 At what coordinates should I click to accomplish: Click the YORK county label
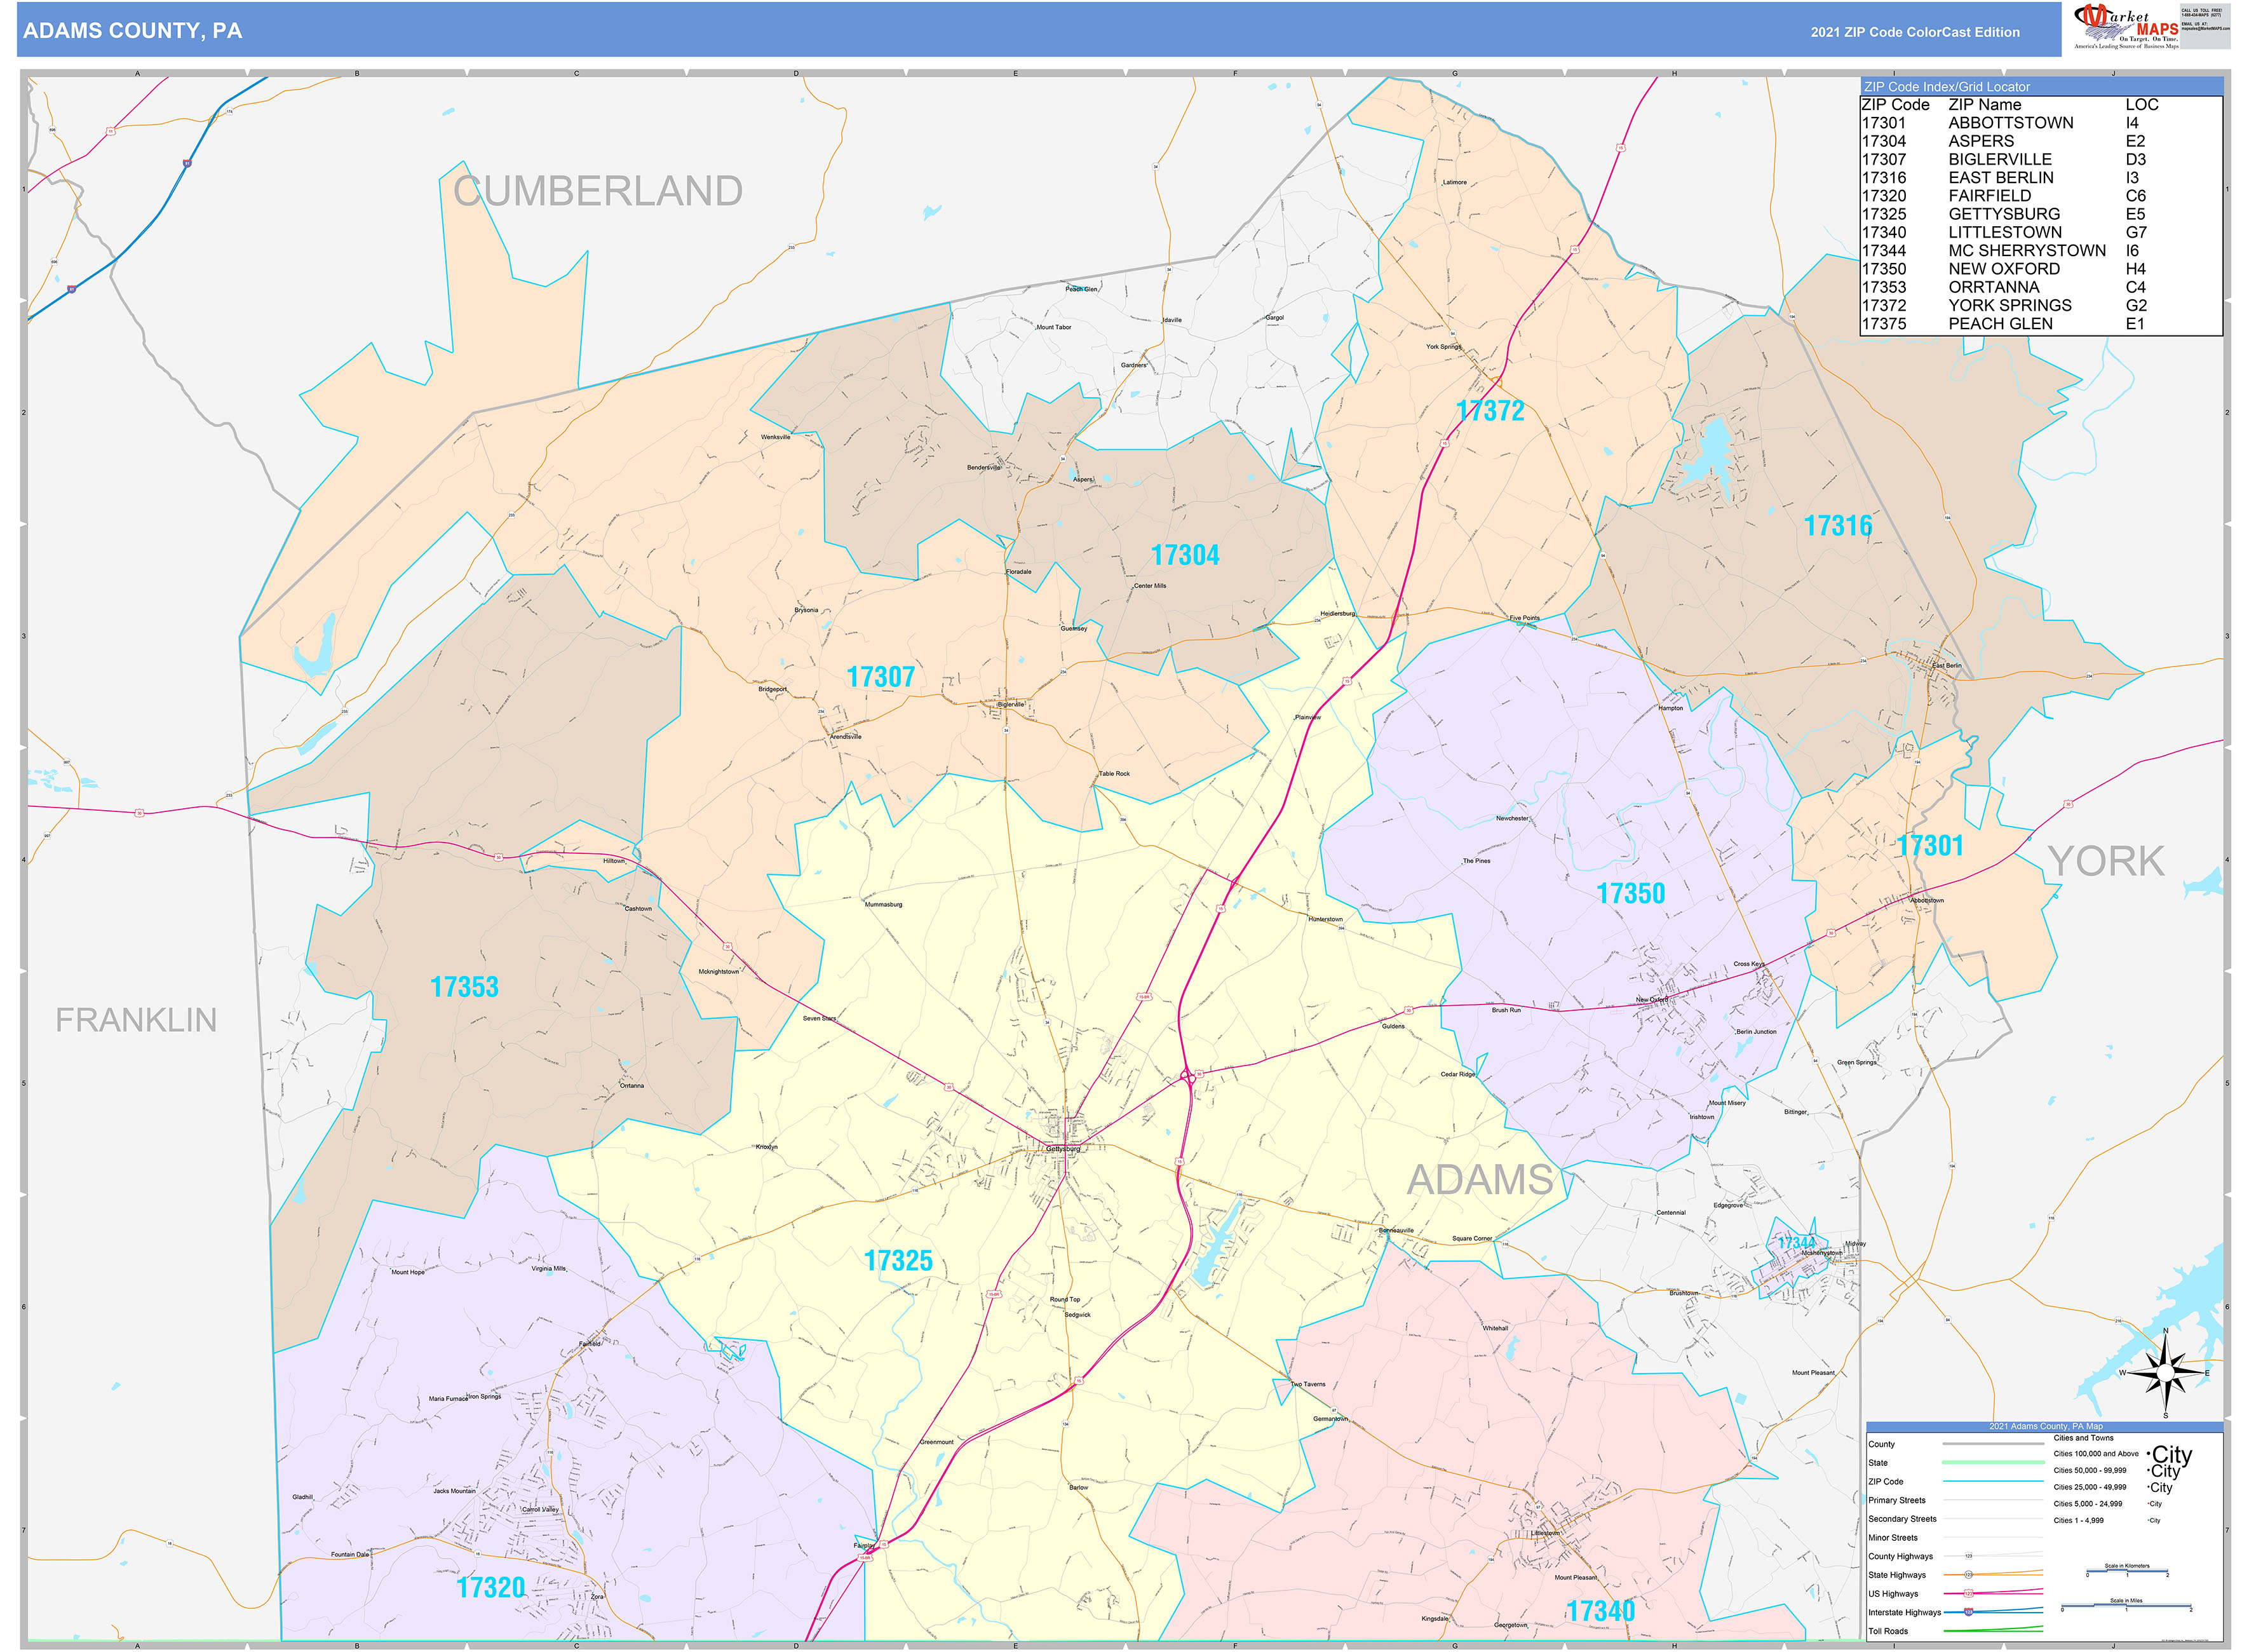pyautogui.click(x=2106, y=861)
